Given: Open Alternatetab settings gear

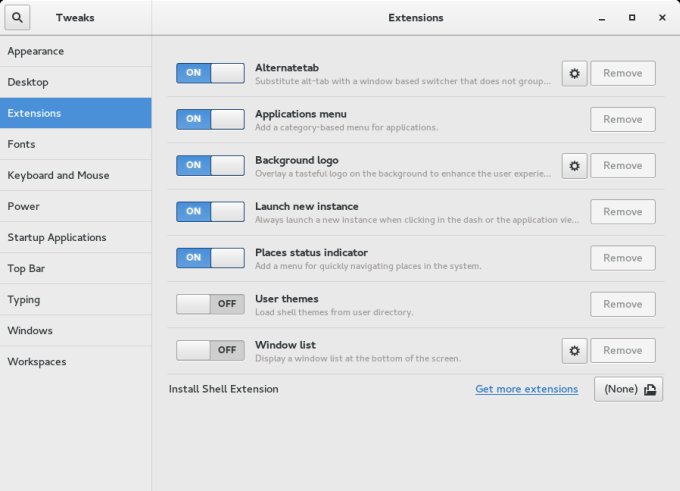Looking at the screenshot, I should 575,73.
